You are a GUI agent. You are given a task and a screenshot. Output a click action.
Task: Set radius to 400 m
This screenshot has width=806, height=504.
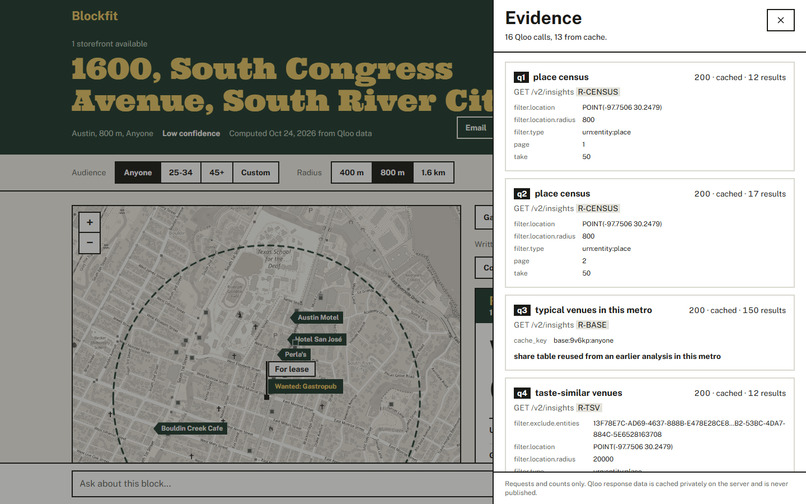coord(352,173)
